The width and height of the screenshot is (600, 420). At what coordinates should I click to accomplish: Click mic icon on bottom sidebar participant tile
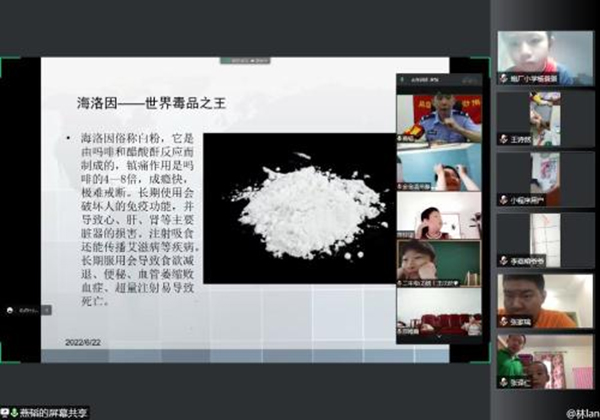click(x=504, y=382)
